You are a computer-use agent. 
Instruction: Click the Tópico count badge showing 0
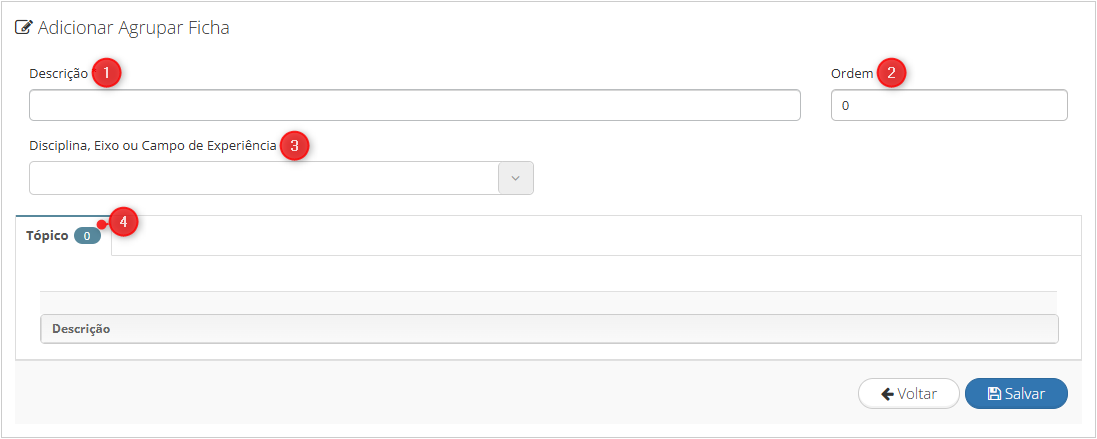point(87,236)
